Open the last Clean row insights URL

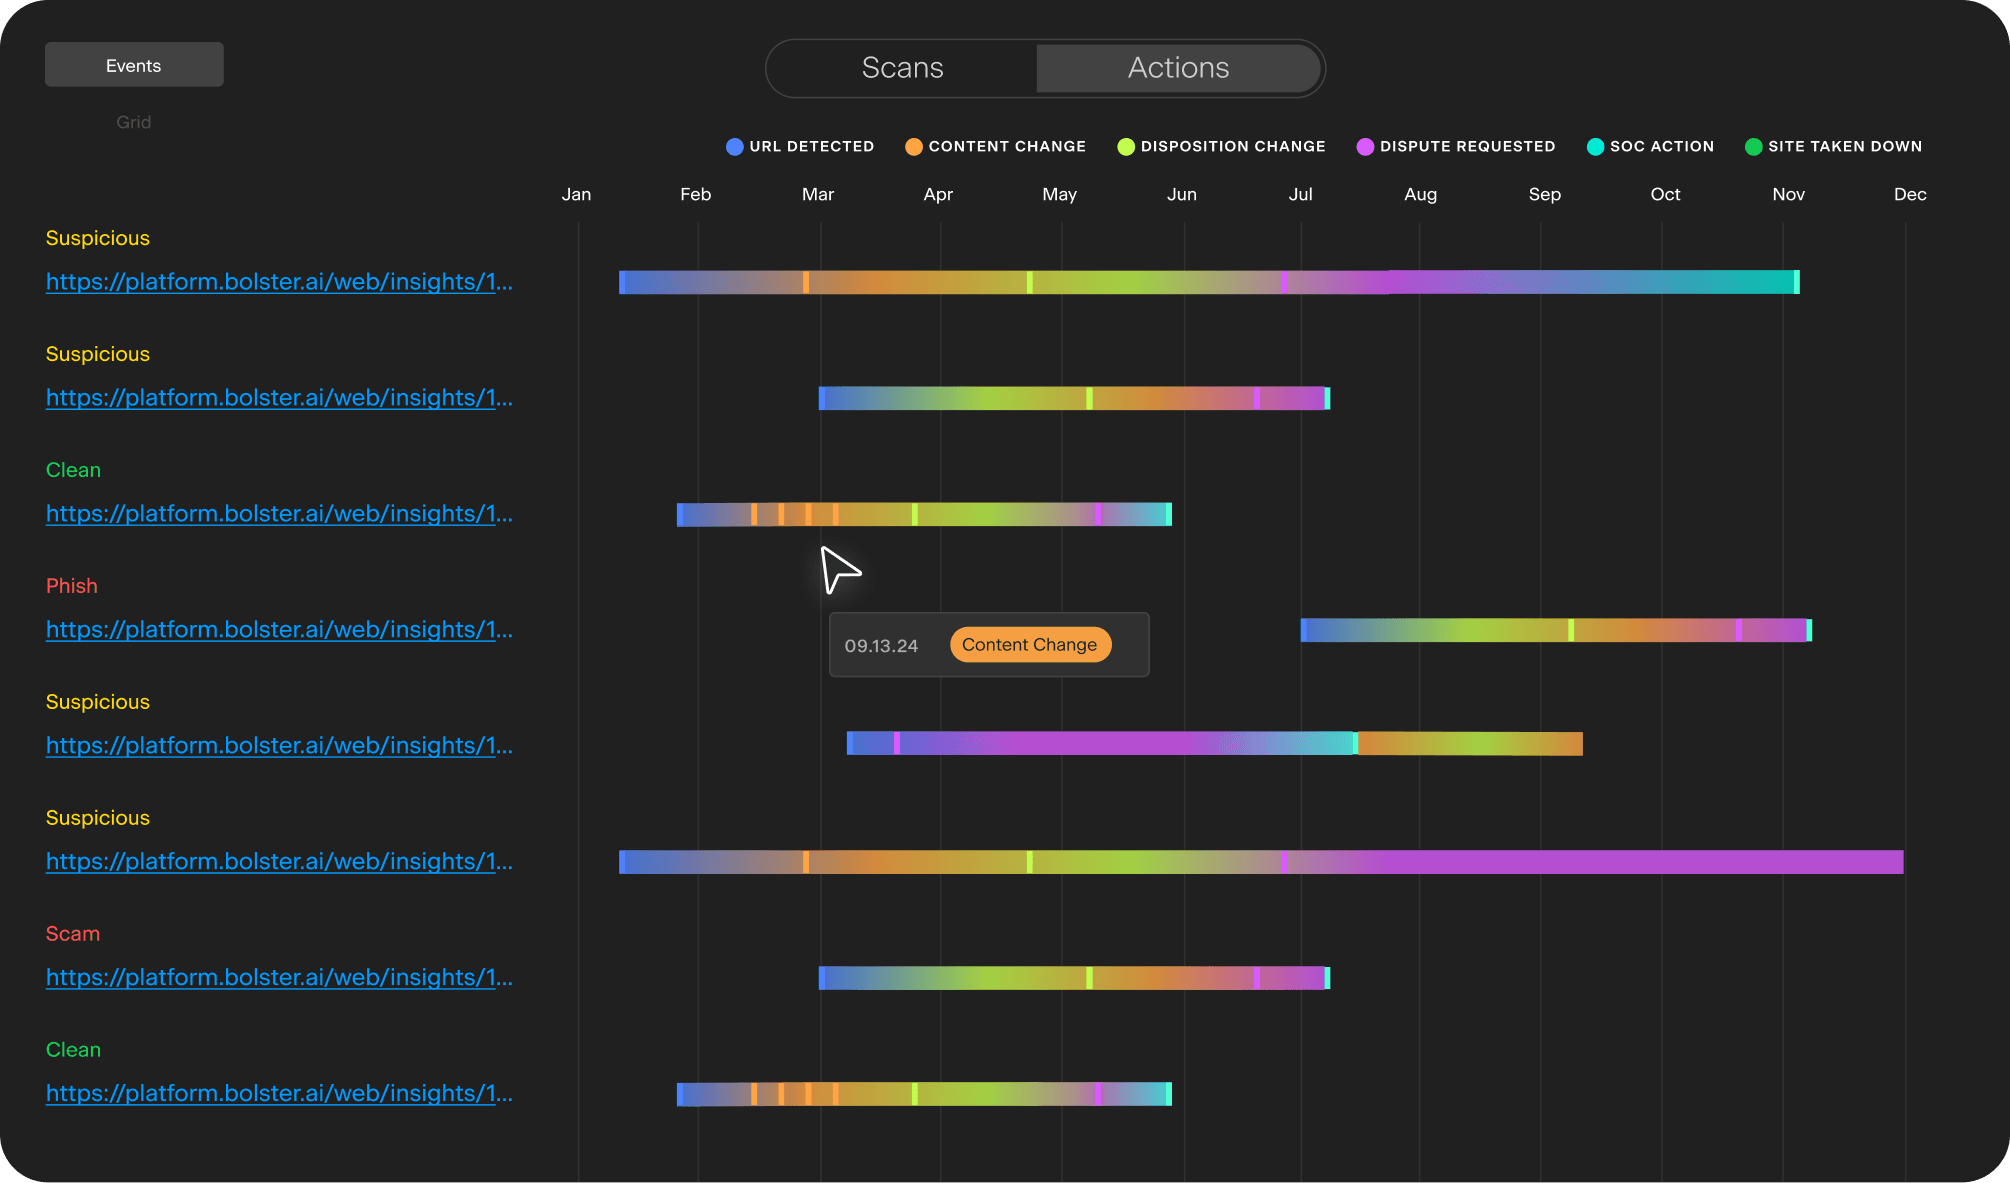click(279, 1094)
